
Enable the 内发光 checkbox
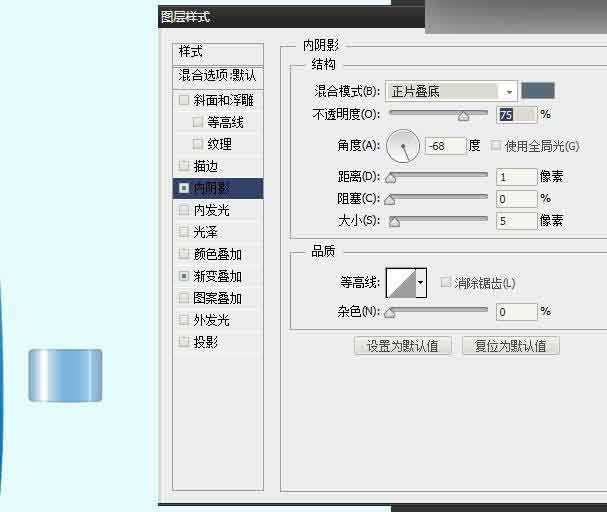coord(184,210)
